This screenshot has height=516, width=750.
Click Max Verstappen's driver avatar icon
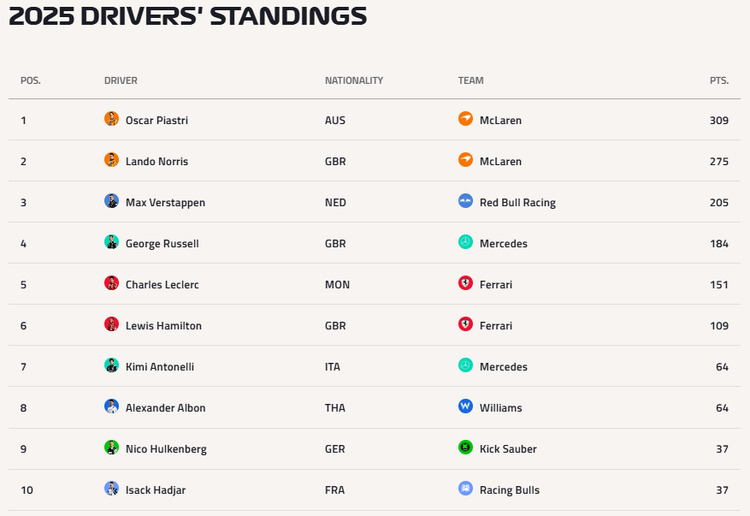pyautogui.click(x=111, y=200)
